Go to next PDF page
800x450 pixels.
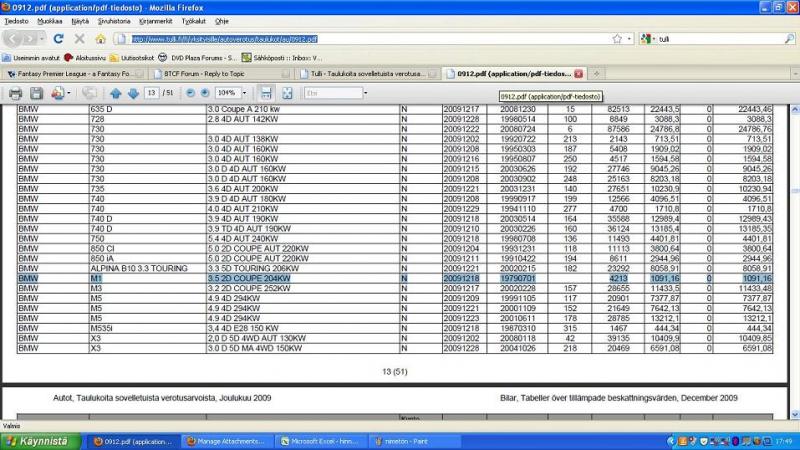tap(132, 93)
